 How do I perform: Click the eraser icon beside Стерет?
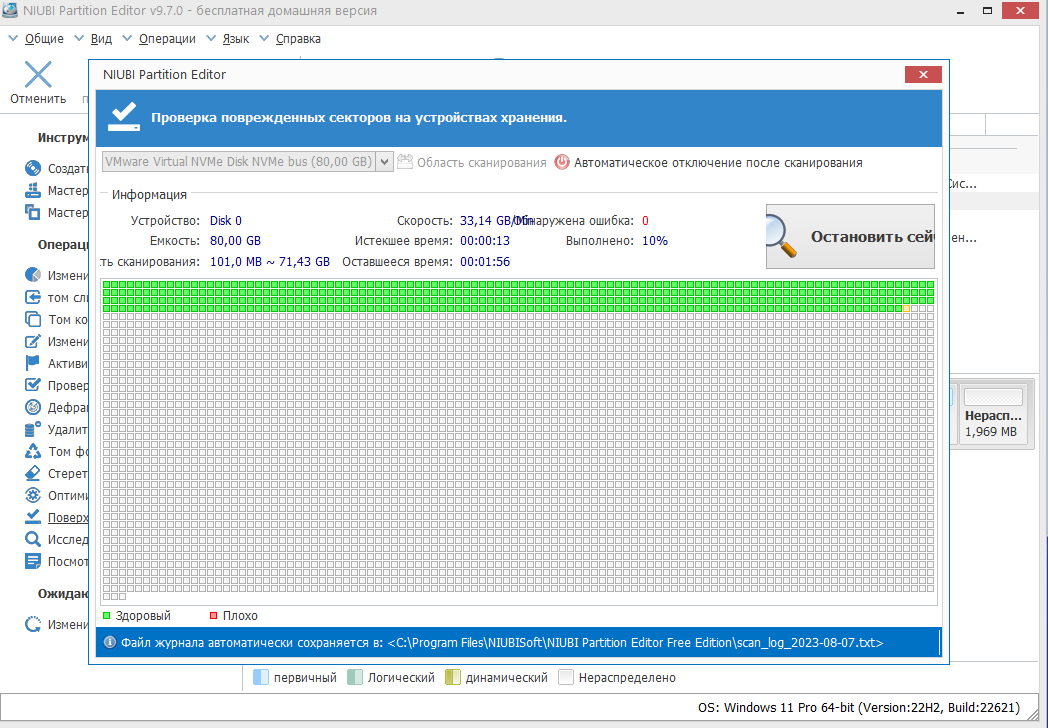pos(33,473)
